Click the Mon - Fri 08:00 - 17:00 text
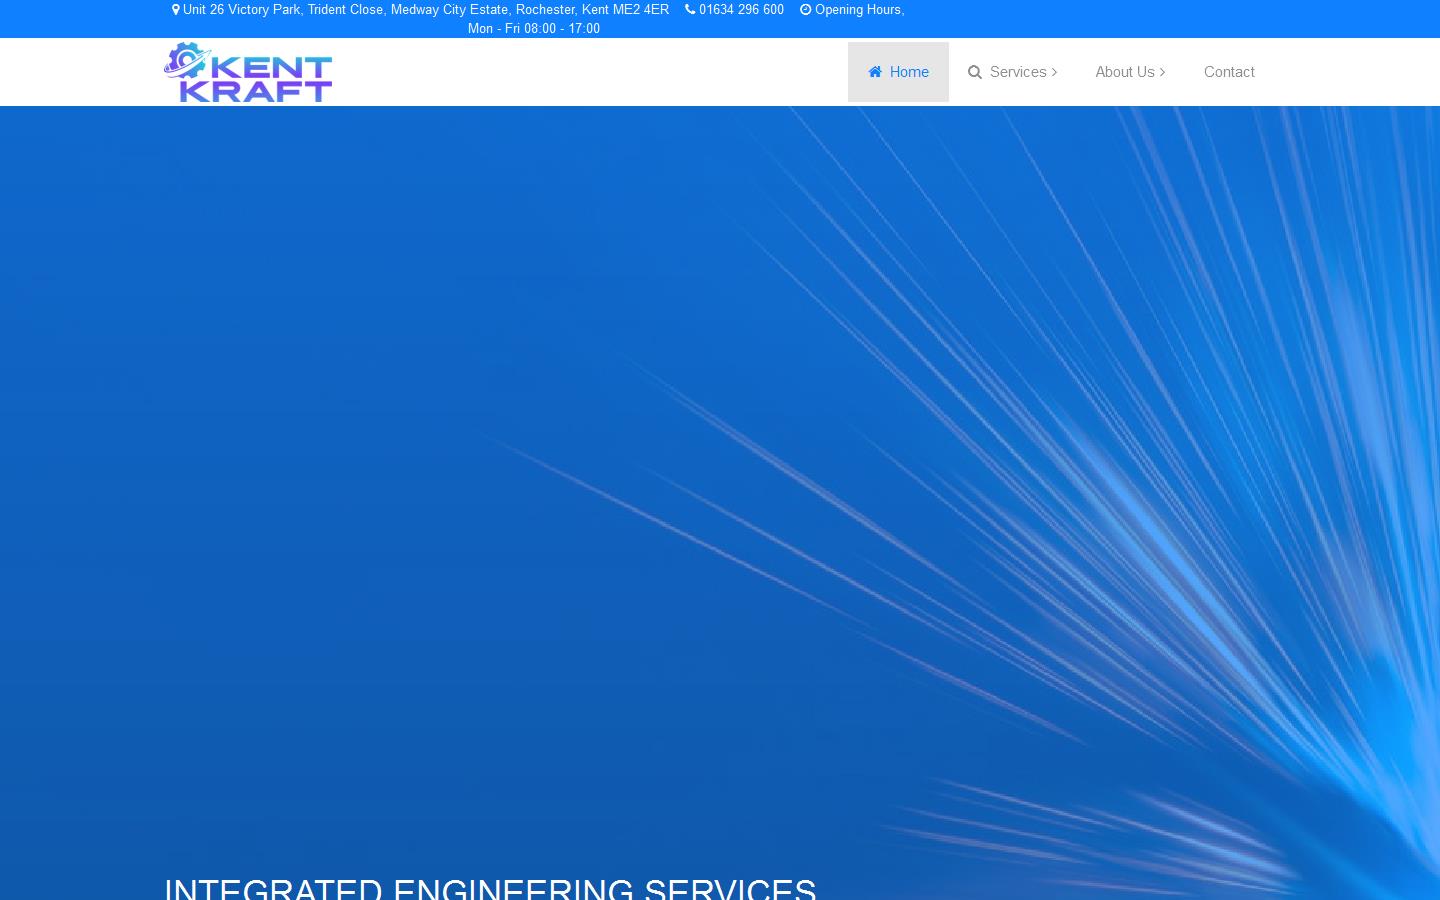 coord(533,29)
